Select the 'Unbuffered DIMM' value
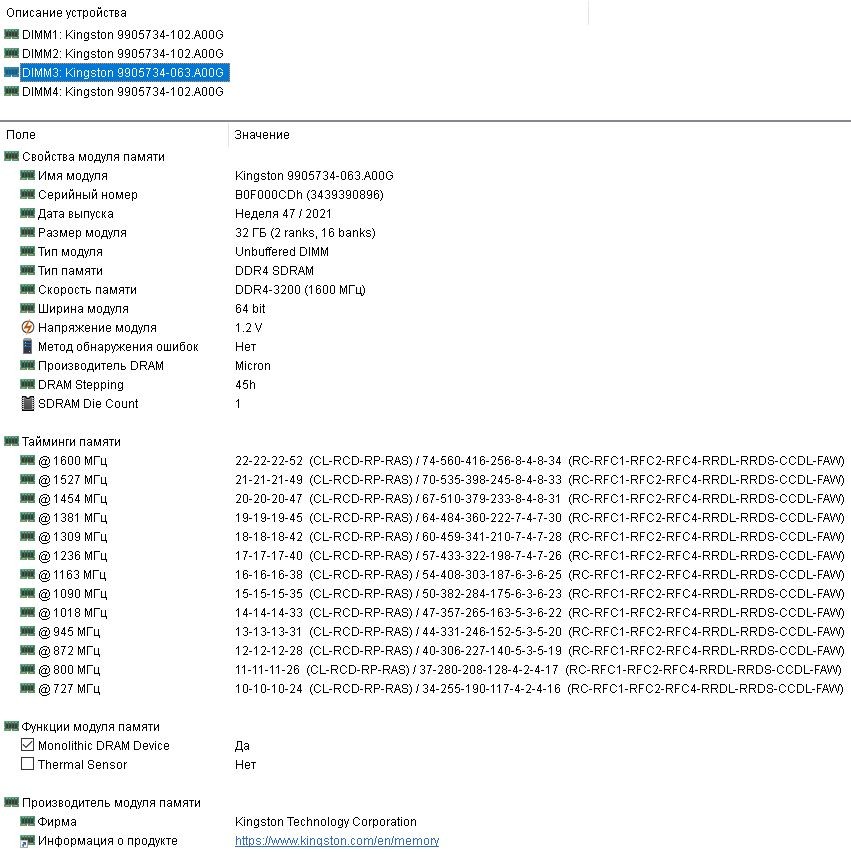Screen dimensions: 851x855 tap(282, 252)
